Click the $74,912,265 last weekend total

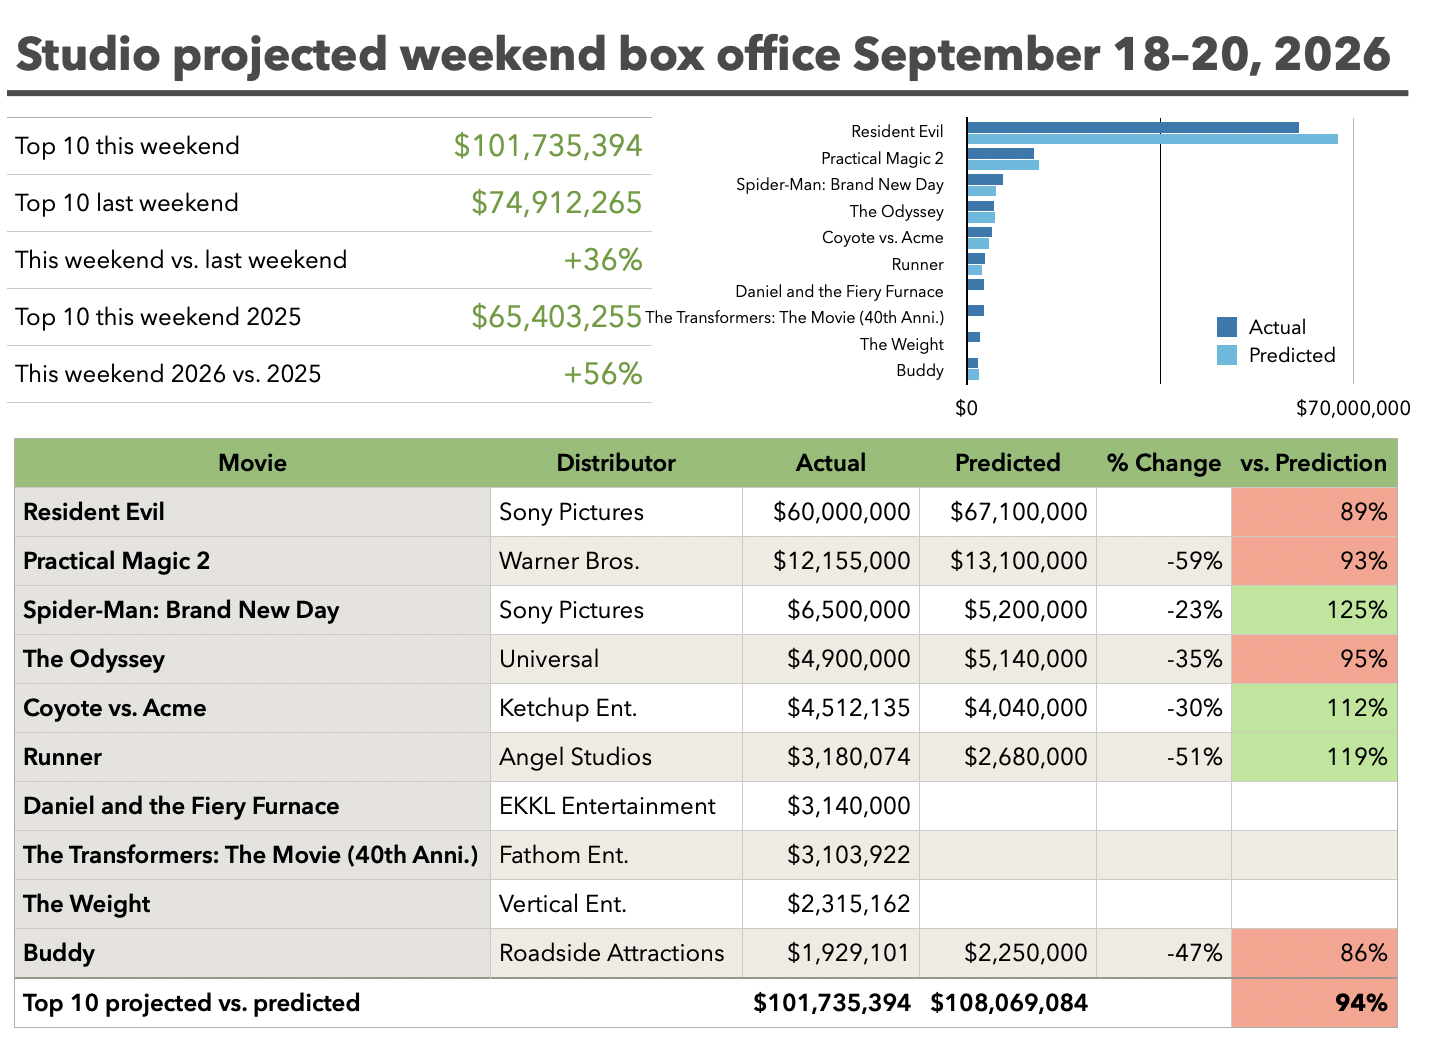pos(557,203)
